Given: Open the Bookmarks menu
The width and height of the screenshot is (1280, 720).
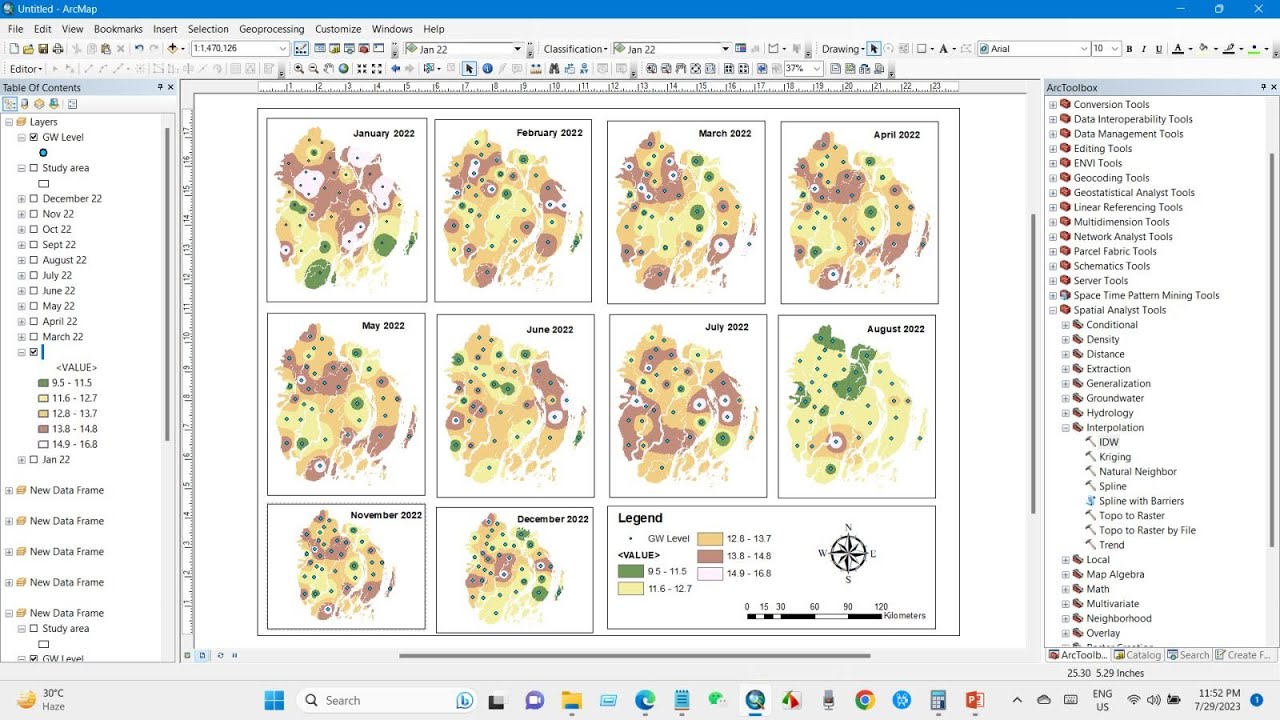Looking at the screenshot, I should (118, 29).
